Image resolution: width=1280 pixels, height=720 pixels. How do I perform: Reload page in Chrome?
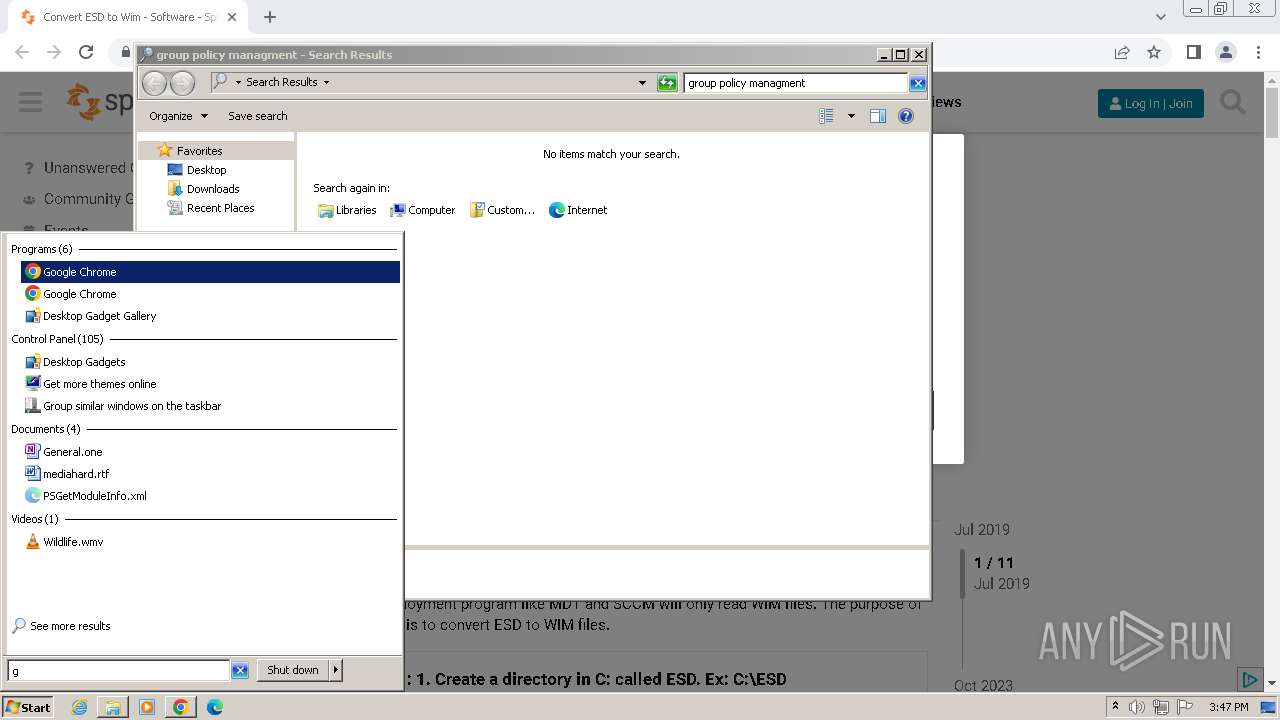coord(86,52)
